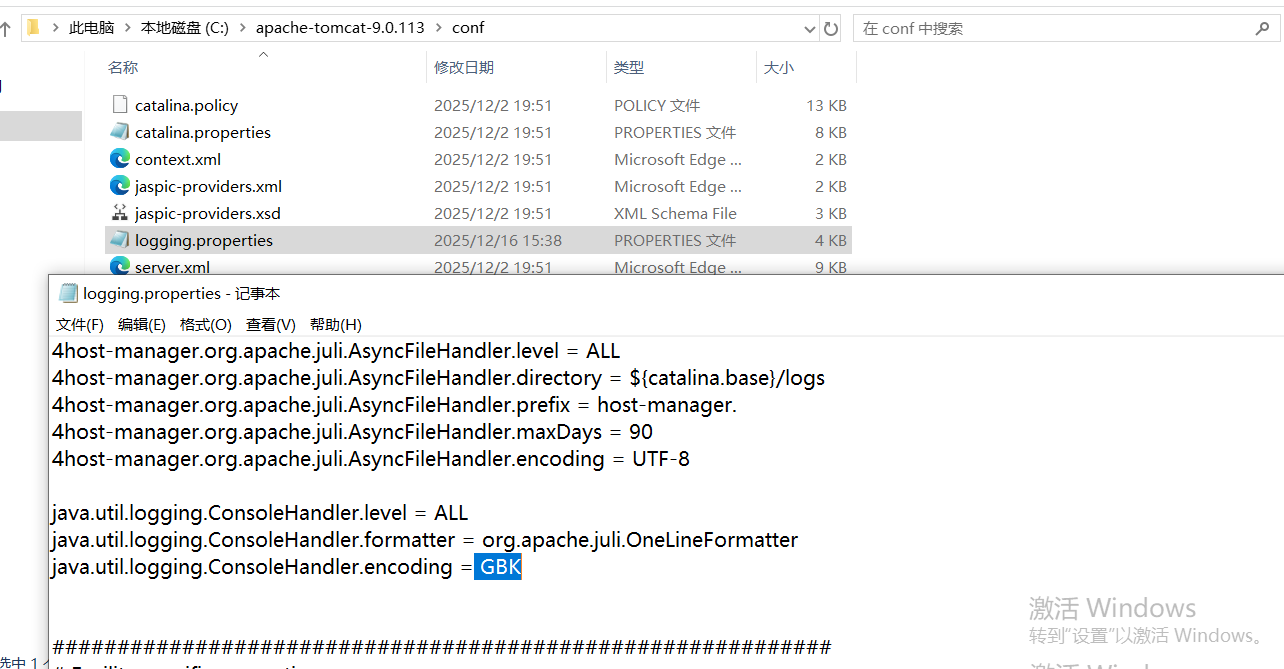1284x669 pixels.
Task: Click the 8 KB size value
Action: tap(831, 132)
